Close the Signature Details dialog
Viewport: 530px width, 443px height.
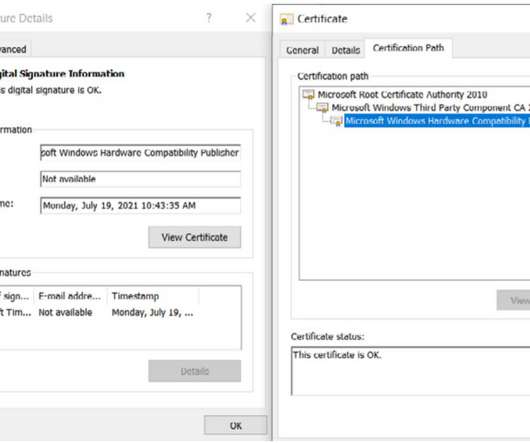pos(250,18)
